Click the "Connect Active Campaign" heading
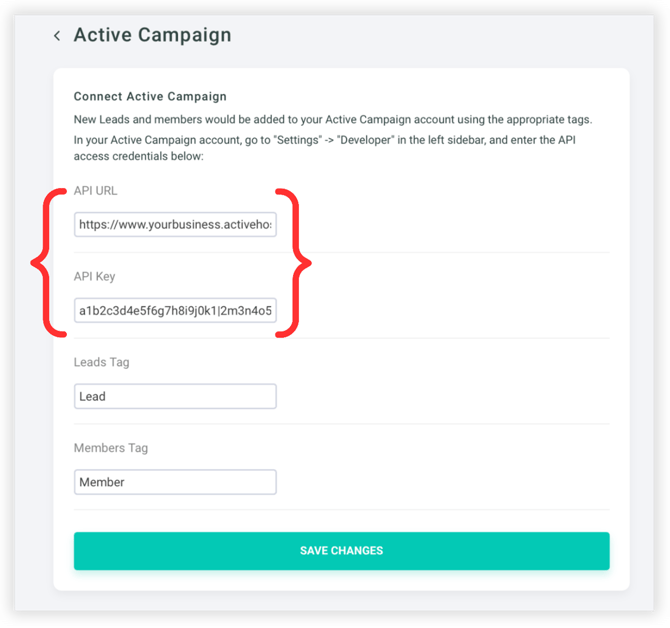670x628 pixels. click(x=150, y=97)
